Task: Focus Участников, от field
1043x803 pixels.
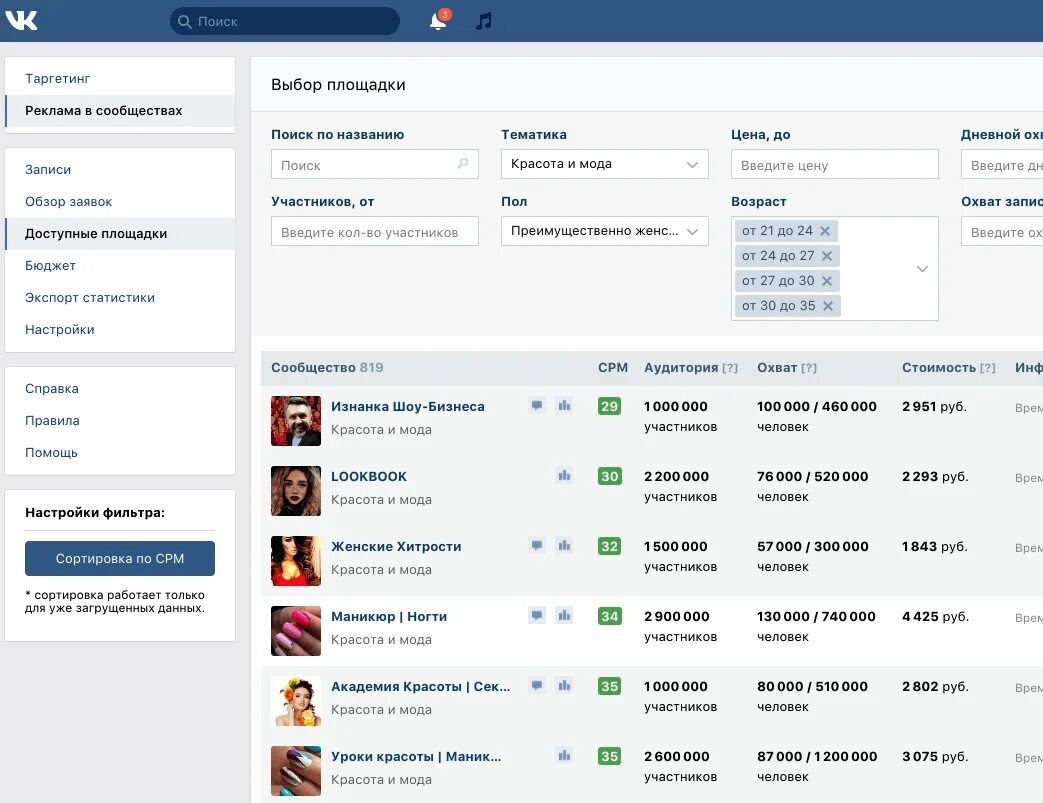Action: pos(374,231)
